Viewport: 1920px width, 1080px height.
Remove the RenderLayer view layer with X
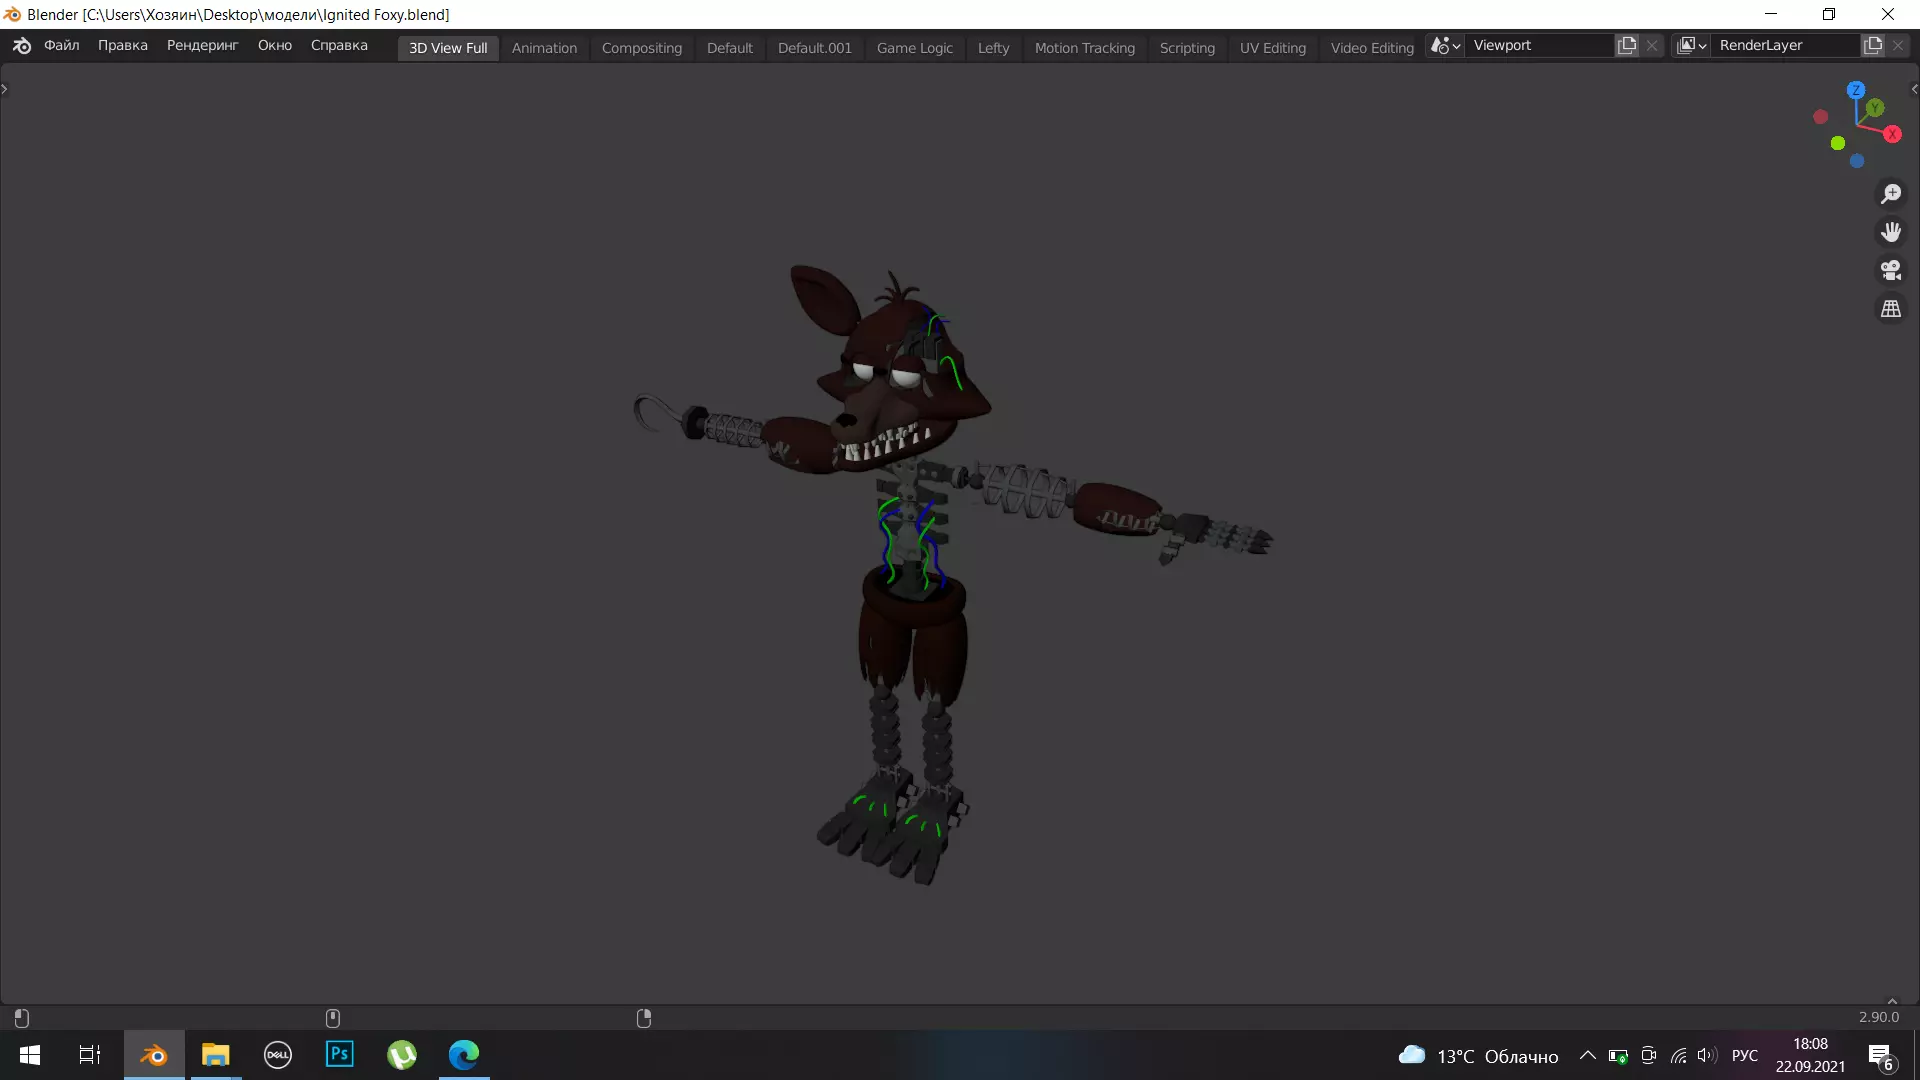1898,46
